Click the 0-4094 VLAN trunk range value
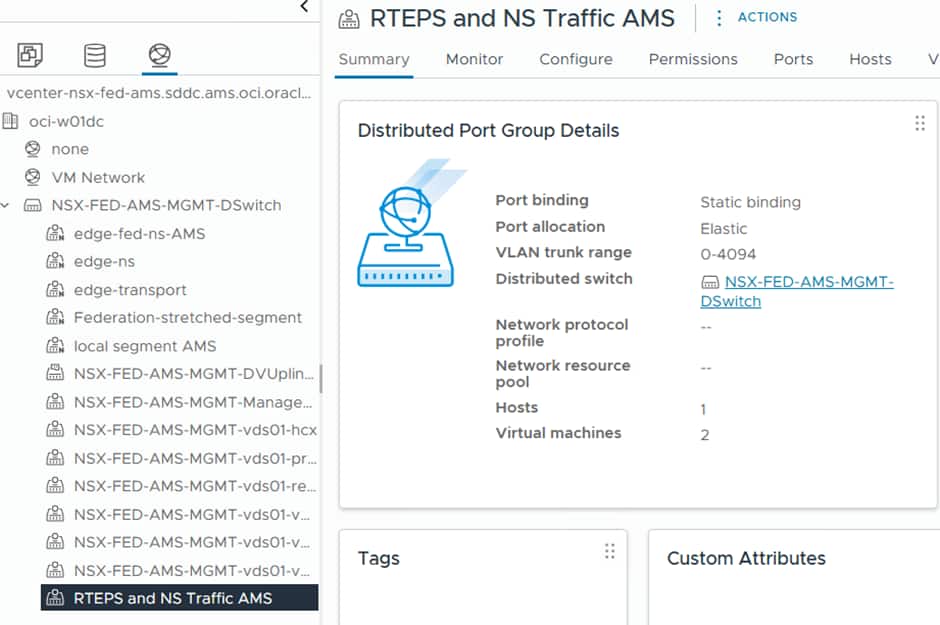 coord(728,254)
